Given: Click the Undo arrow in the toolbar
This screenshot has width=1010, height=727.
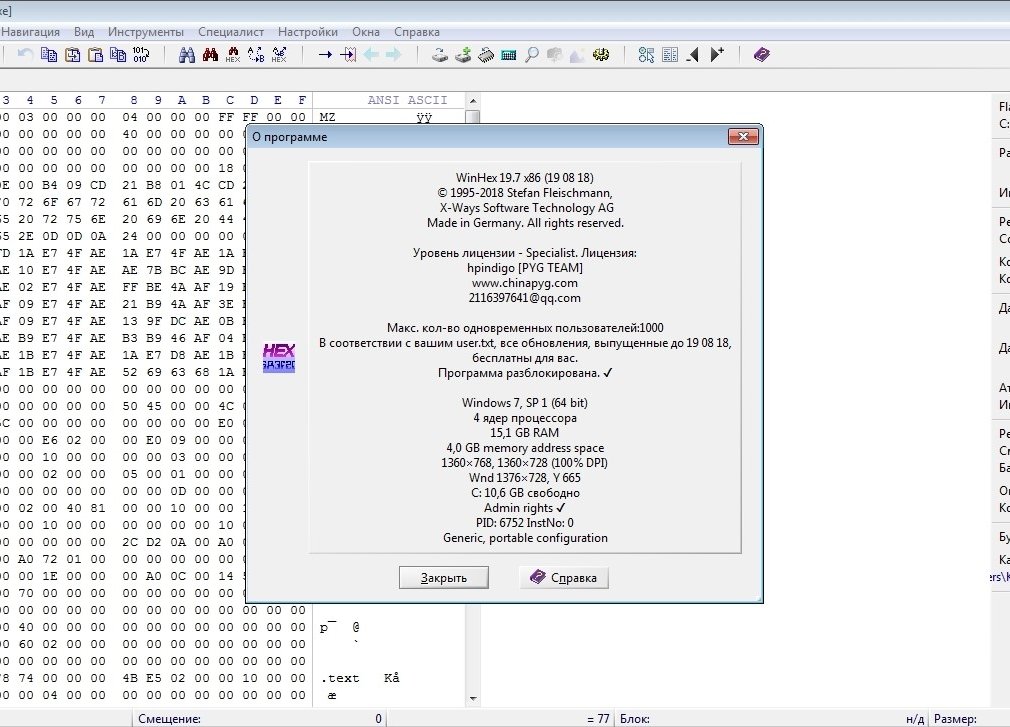Looking at the screenshot, I should [x=25, y=55].
